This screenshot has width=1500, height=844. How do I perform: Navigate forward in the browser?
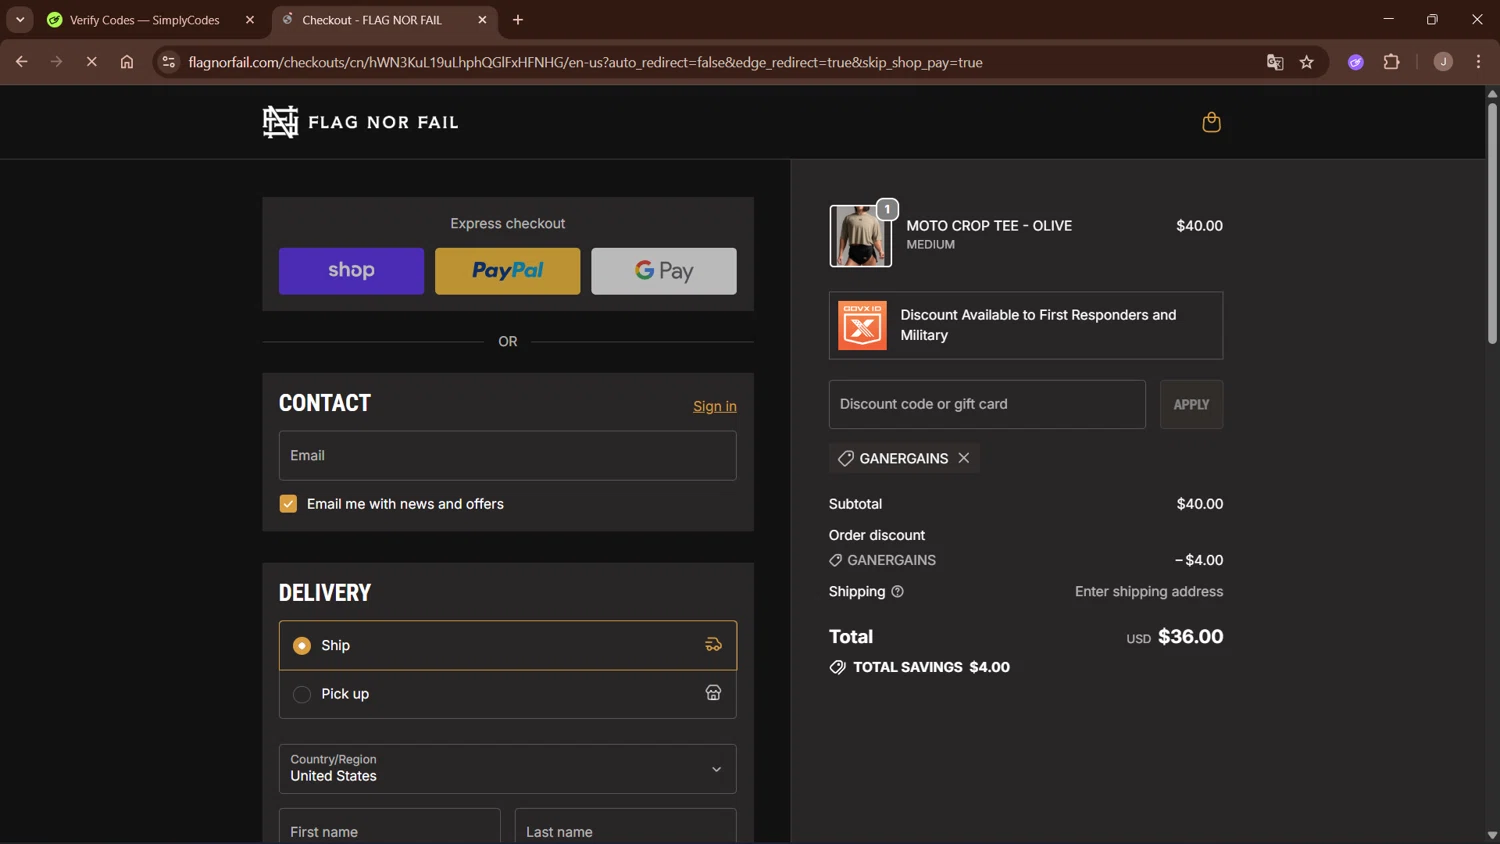(56, 62)
